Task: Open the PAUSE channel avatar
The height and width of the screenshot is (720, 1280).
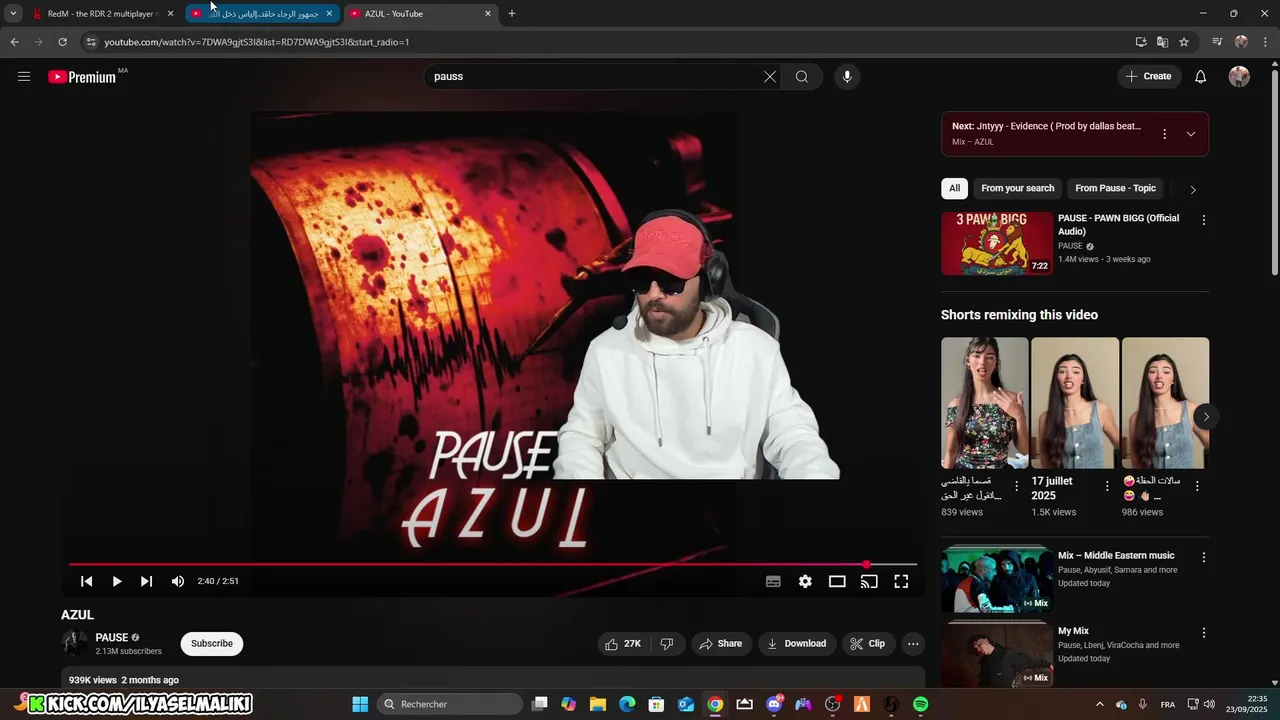Action: coord(75,643)
